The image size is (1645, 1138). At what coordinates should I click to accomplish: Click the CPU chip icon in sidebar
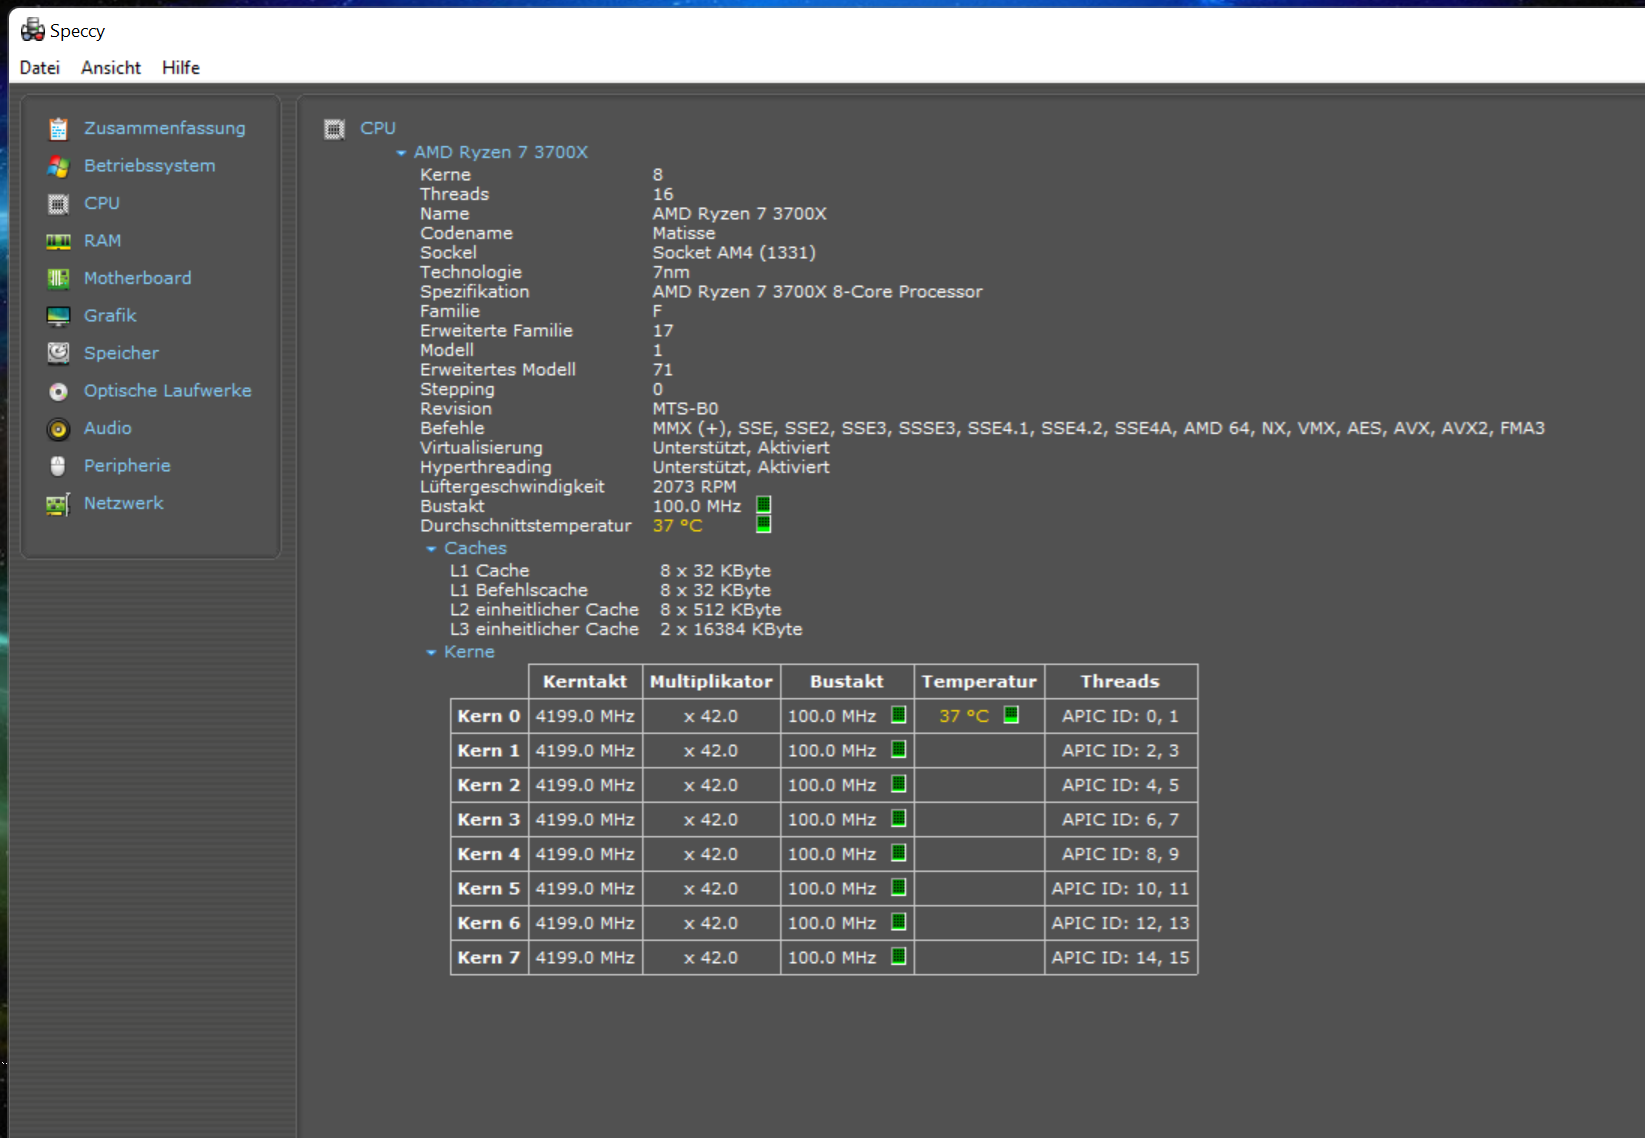click(x=58, y=204)
